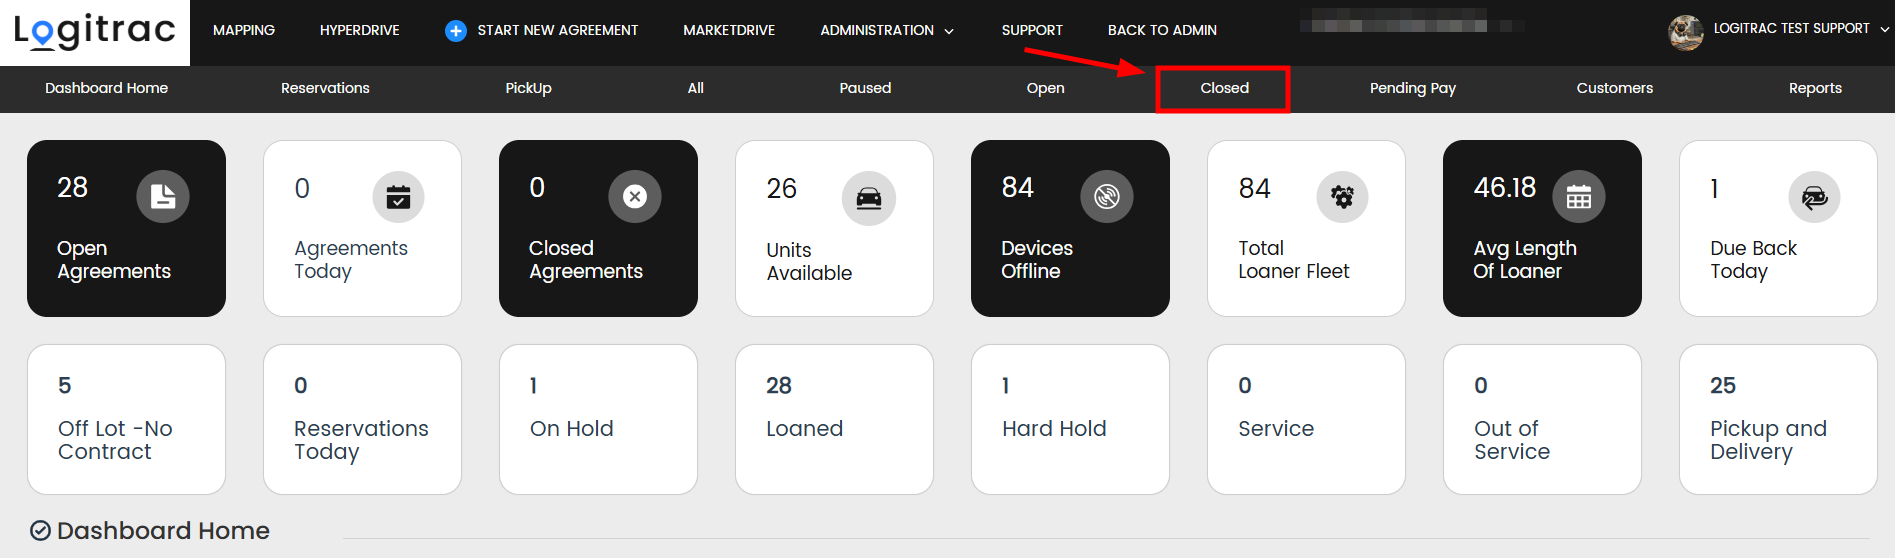
Task: Open the Logitrac Test Support user menu
Action: tap(1800, 29)
